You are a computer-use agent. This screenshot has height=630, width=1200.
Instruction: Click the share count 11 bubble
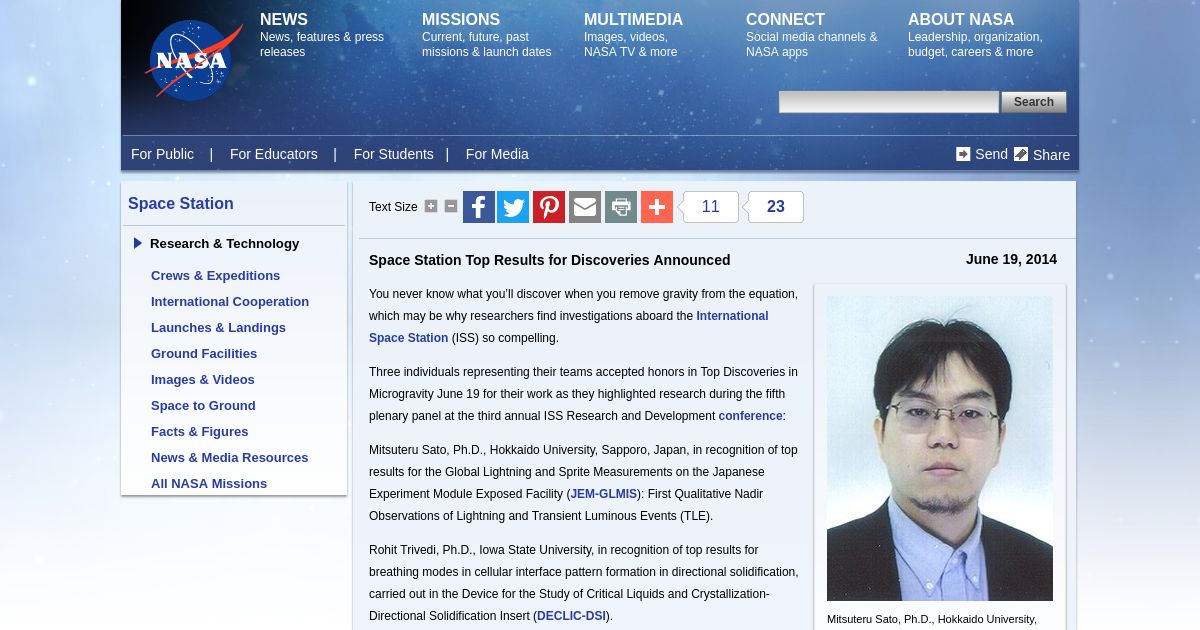[710, 207]
